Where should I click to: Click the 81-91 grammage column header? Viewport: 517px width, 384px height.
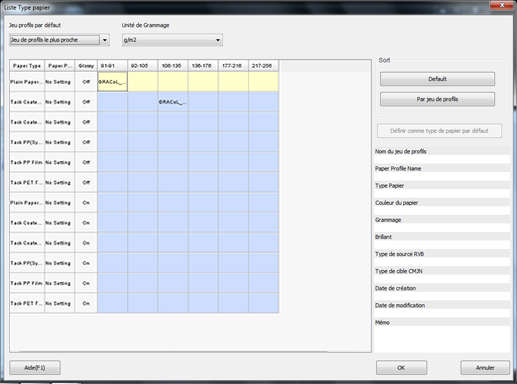[112, 66]
